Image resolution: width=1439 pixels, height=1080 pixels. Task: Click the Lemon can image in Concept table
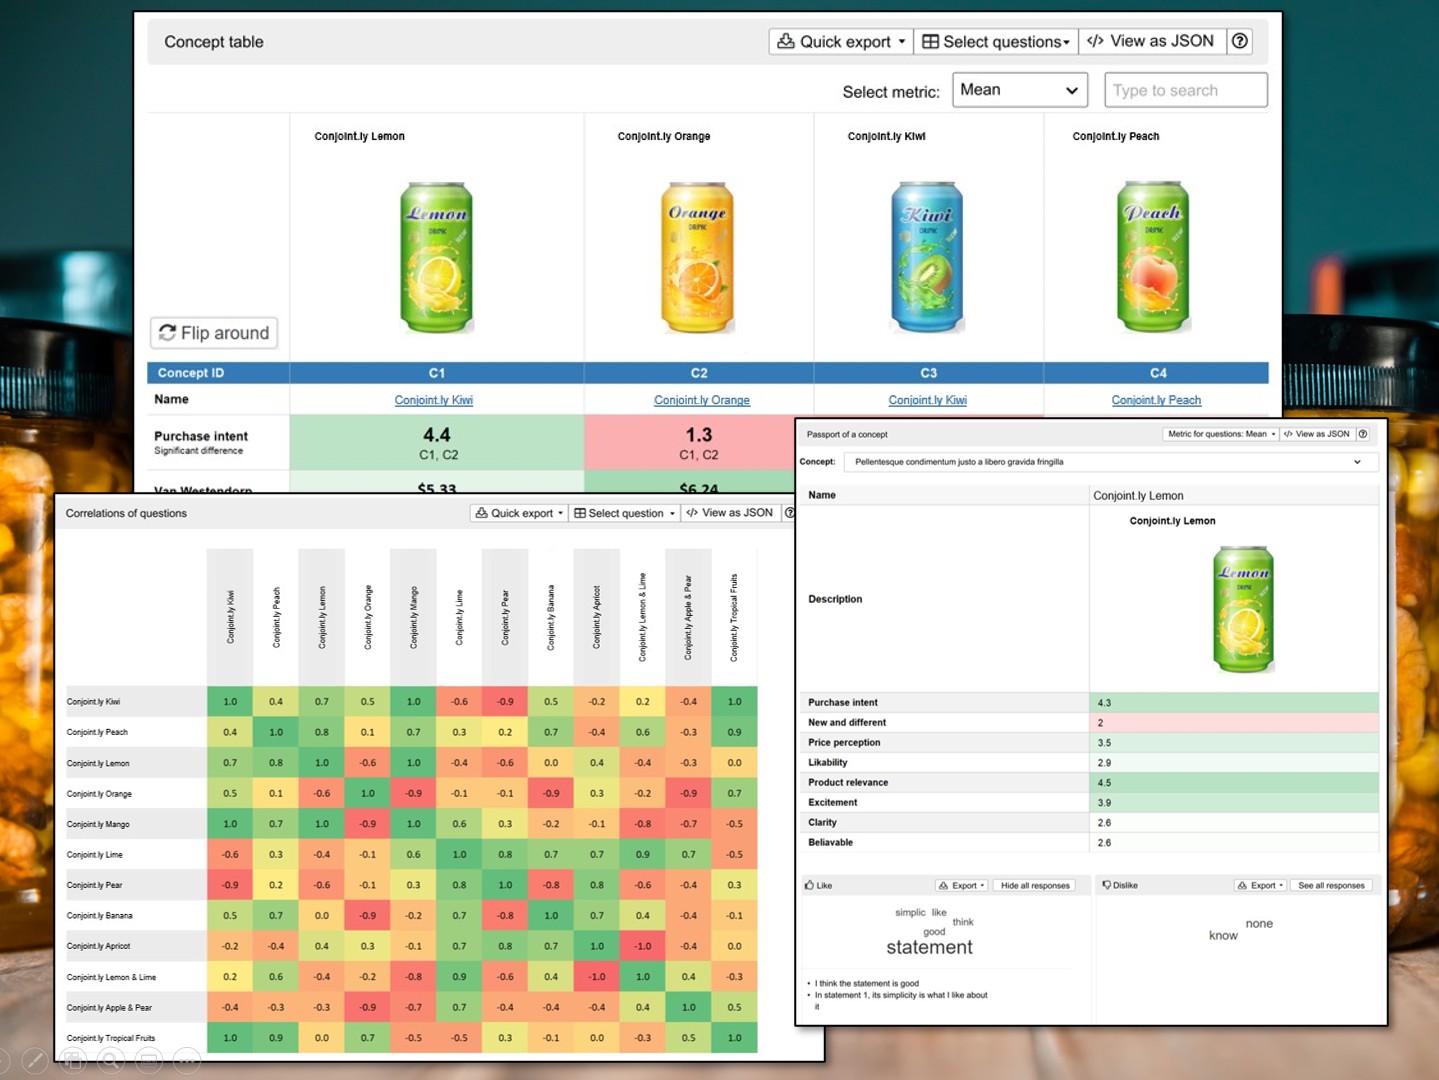436,257
